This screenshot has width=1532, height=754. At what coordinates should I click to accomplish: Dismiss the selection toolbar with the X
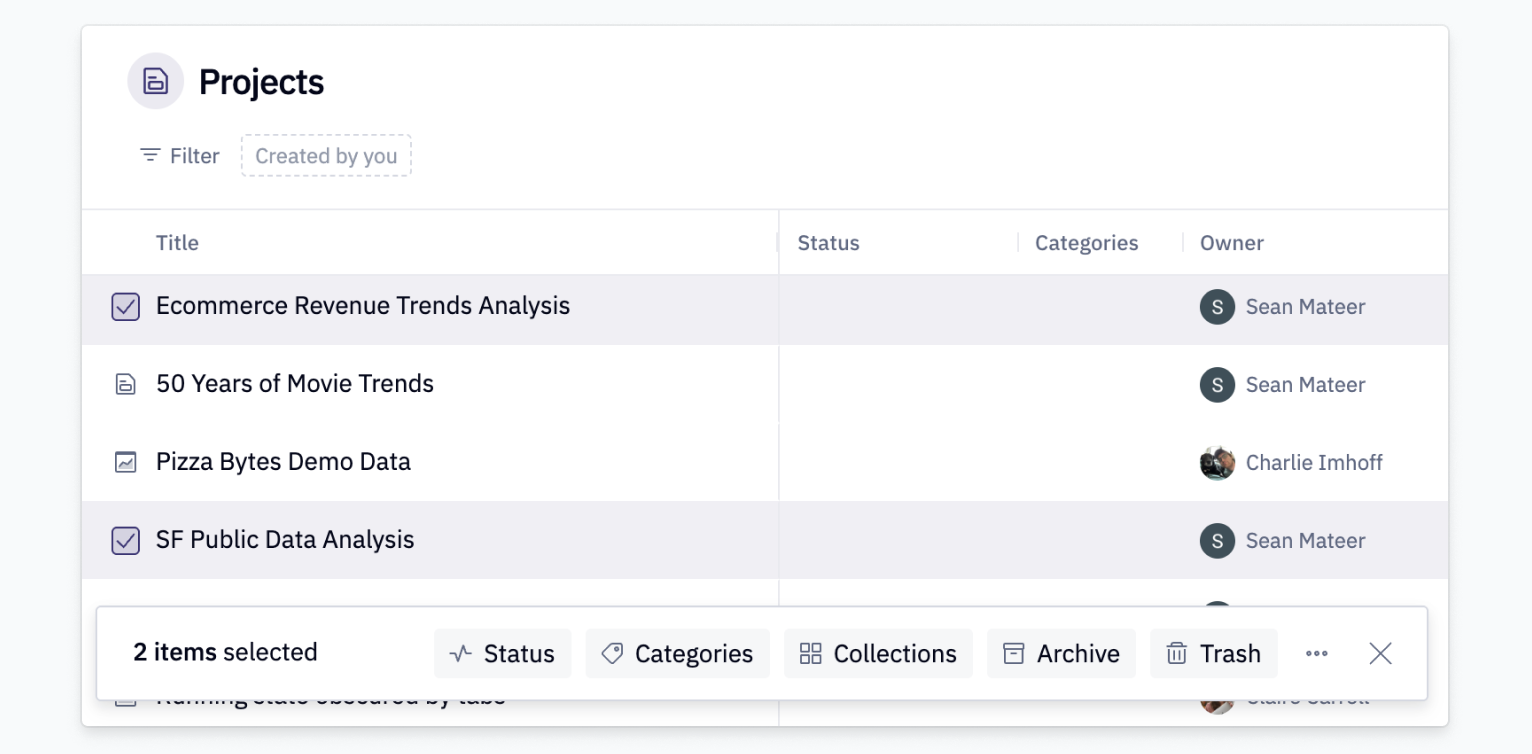[x=1380, y=653]
